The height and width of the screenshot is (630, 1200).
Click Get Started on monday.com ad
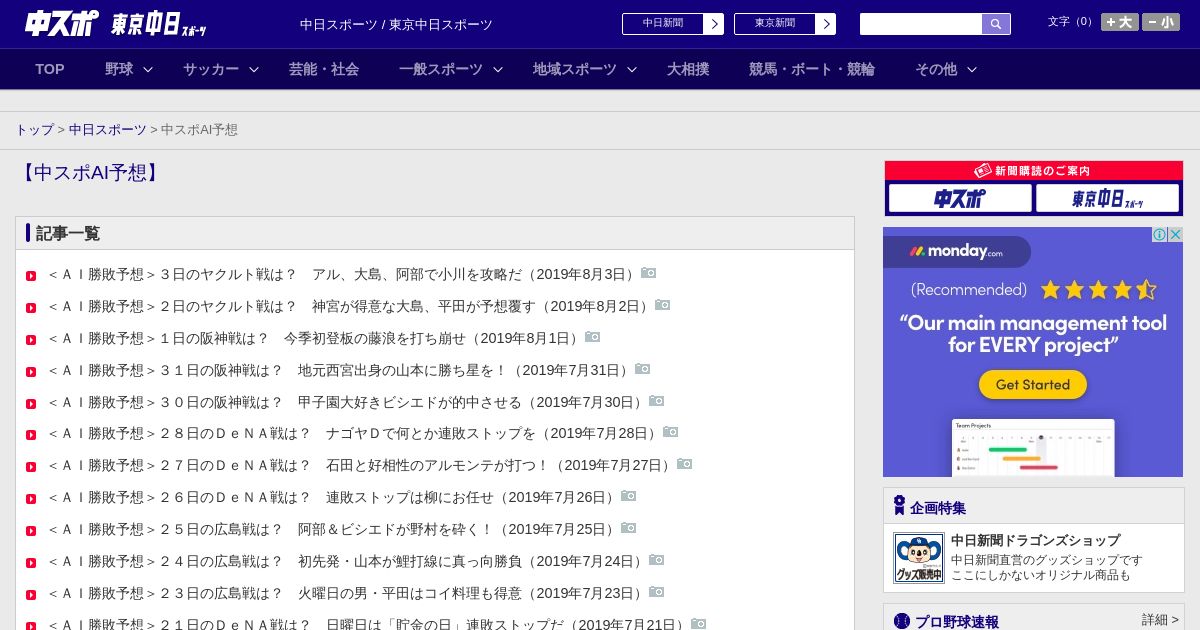pyautogui.click(x=1033, y=384)
